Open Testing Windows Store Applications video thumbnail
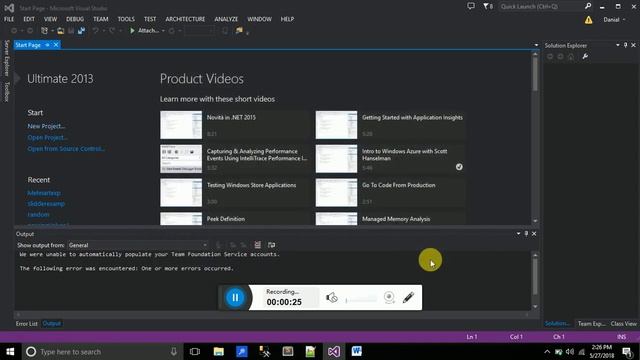Screen dimensions: 640x360 (x=181, y=193)
